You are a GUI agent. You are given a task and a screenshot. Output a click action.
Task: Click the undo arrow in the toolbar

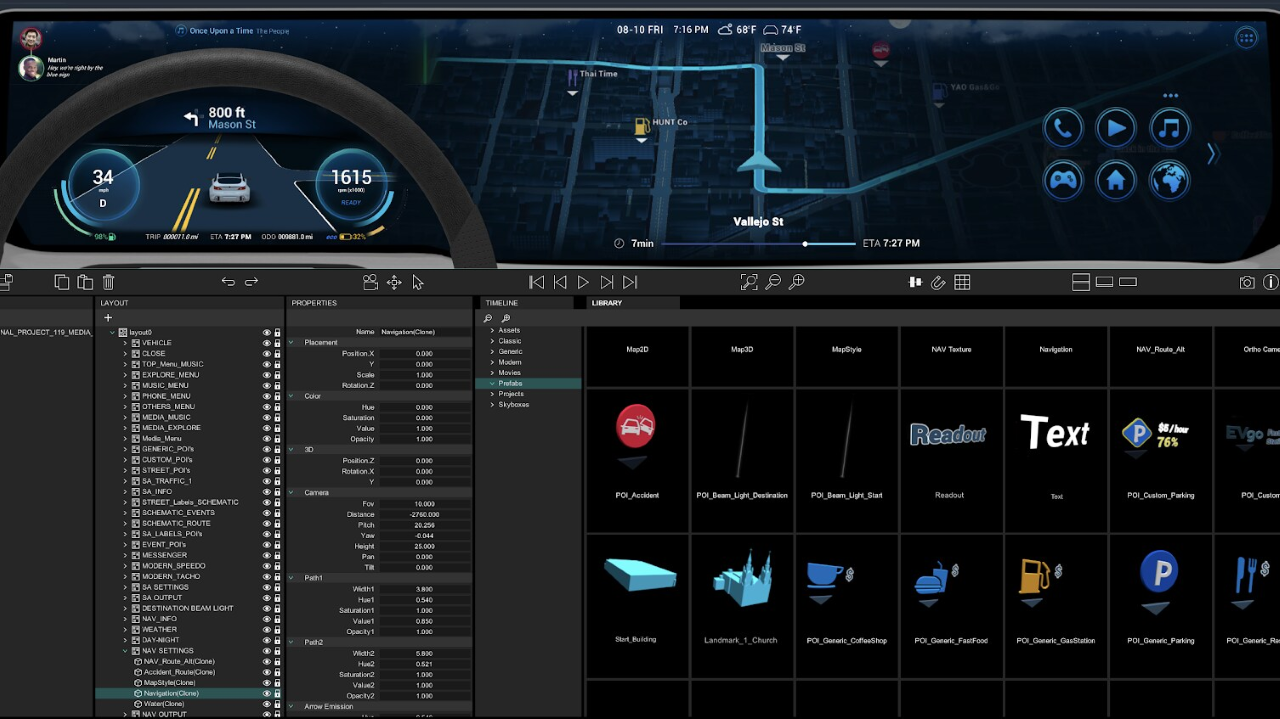(x=228, y=283)
